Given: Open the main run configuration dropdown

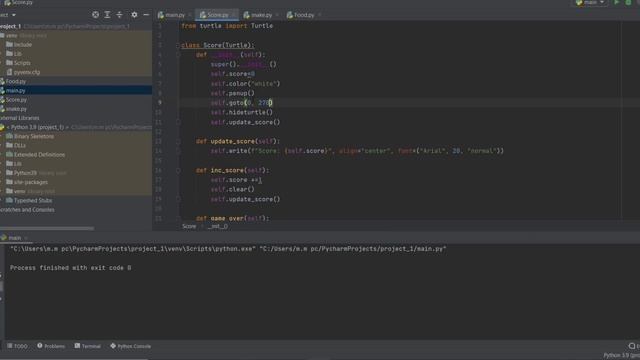Looking at the screenshot, I should click(591, 2).
